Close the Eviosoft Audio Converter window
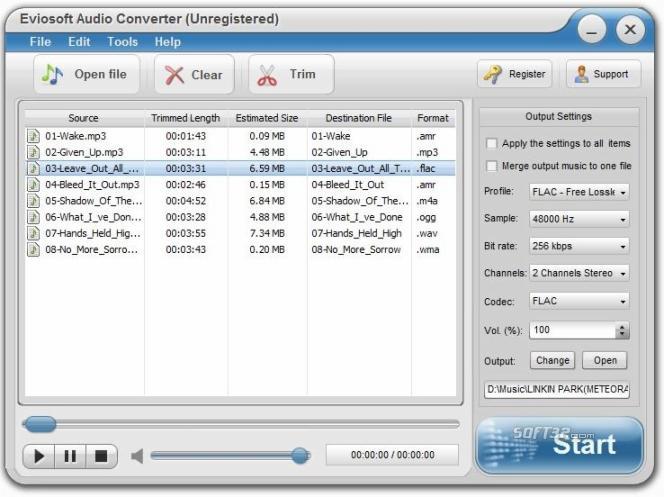The image size is (664, 497). 630,29
